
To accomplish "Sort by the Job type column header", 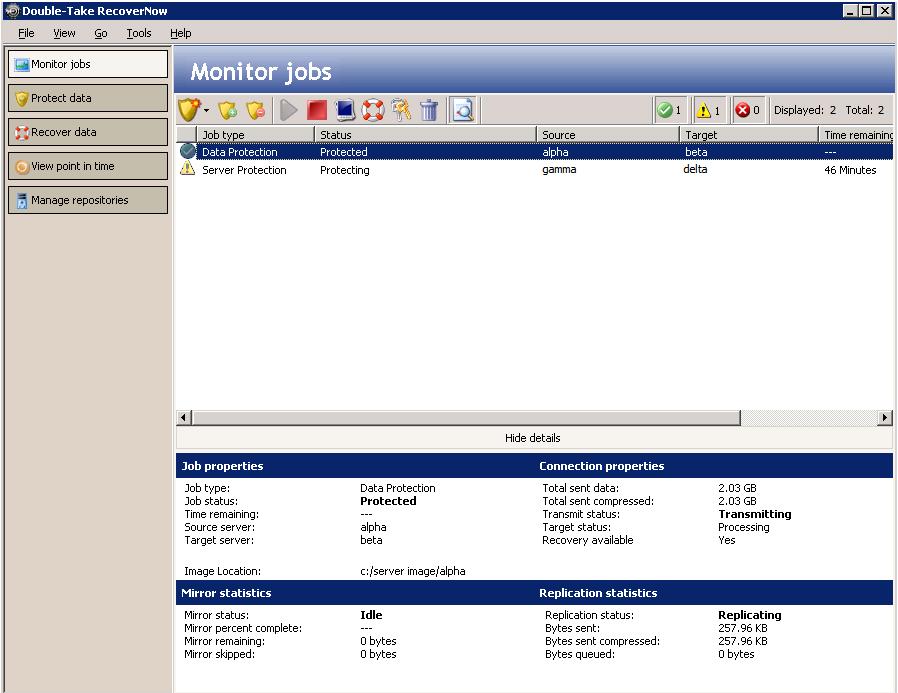I will click(x=255, y=135).
